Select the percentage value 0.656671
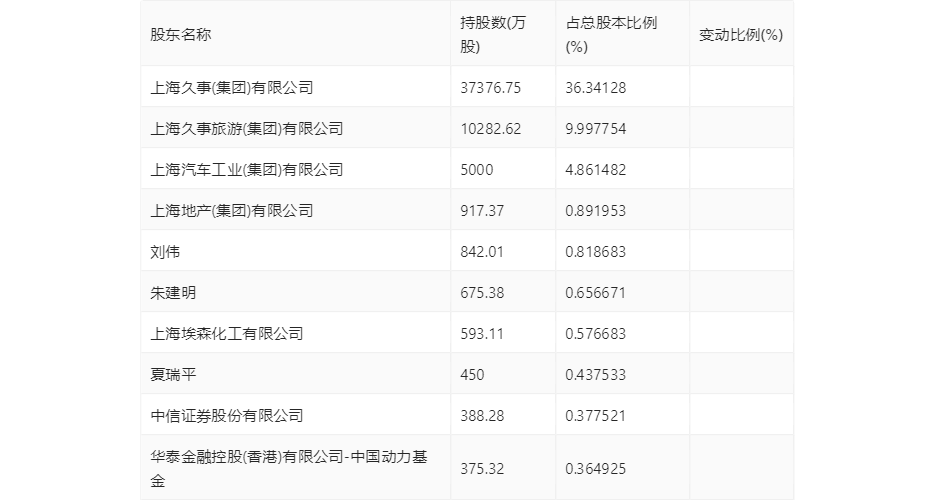Screen dimensions: 935x500 click(x=596, y=293)
